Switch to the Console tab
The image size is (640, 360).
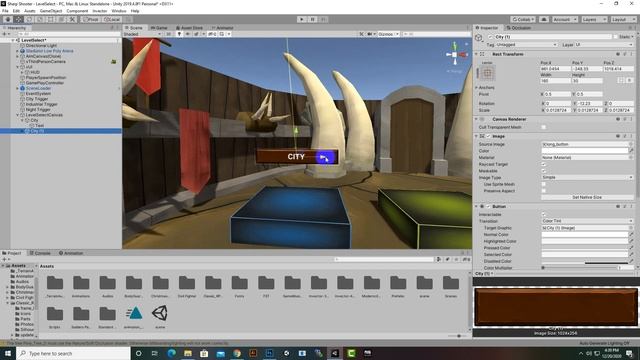coord(40,253)
